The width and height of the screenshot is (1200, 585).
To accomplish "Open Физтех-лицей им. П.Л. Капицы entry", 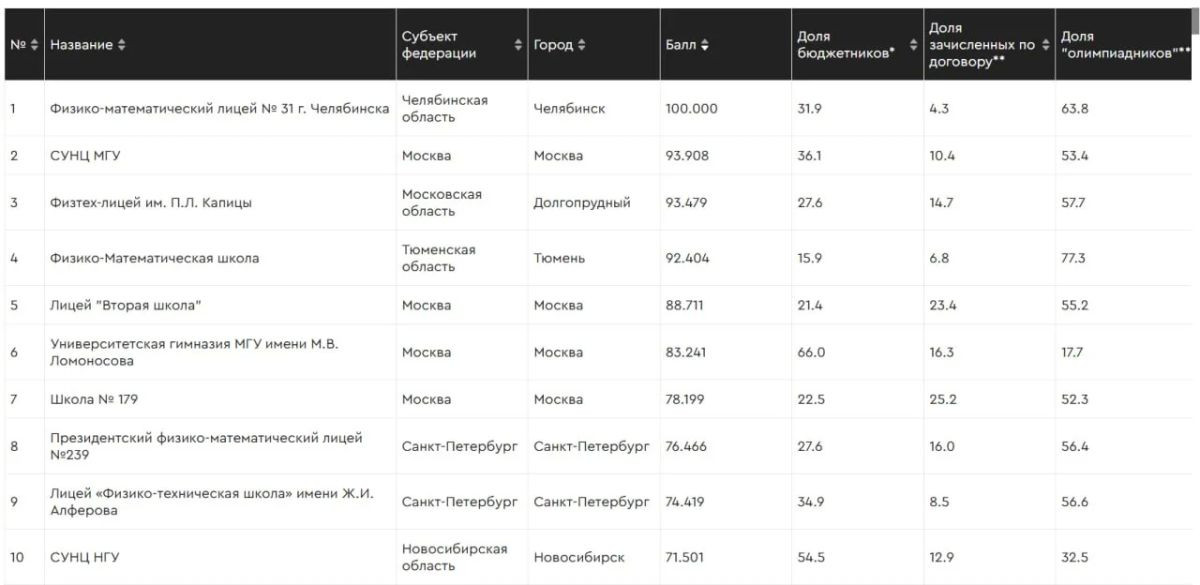I will tap(151, 203).
